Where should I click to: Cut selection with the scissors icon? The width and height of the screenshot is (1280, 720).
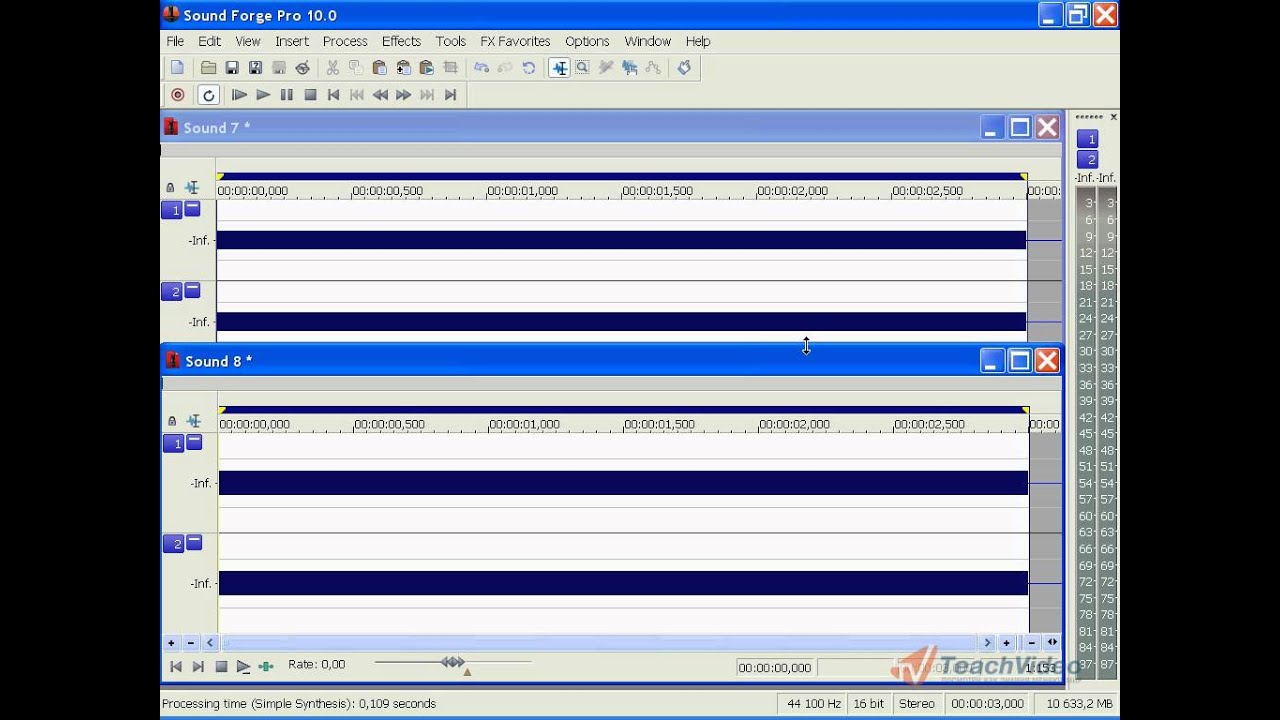(x=332, y=68)
